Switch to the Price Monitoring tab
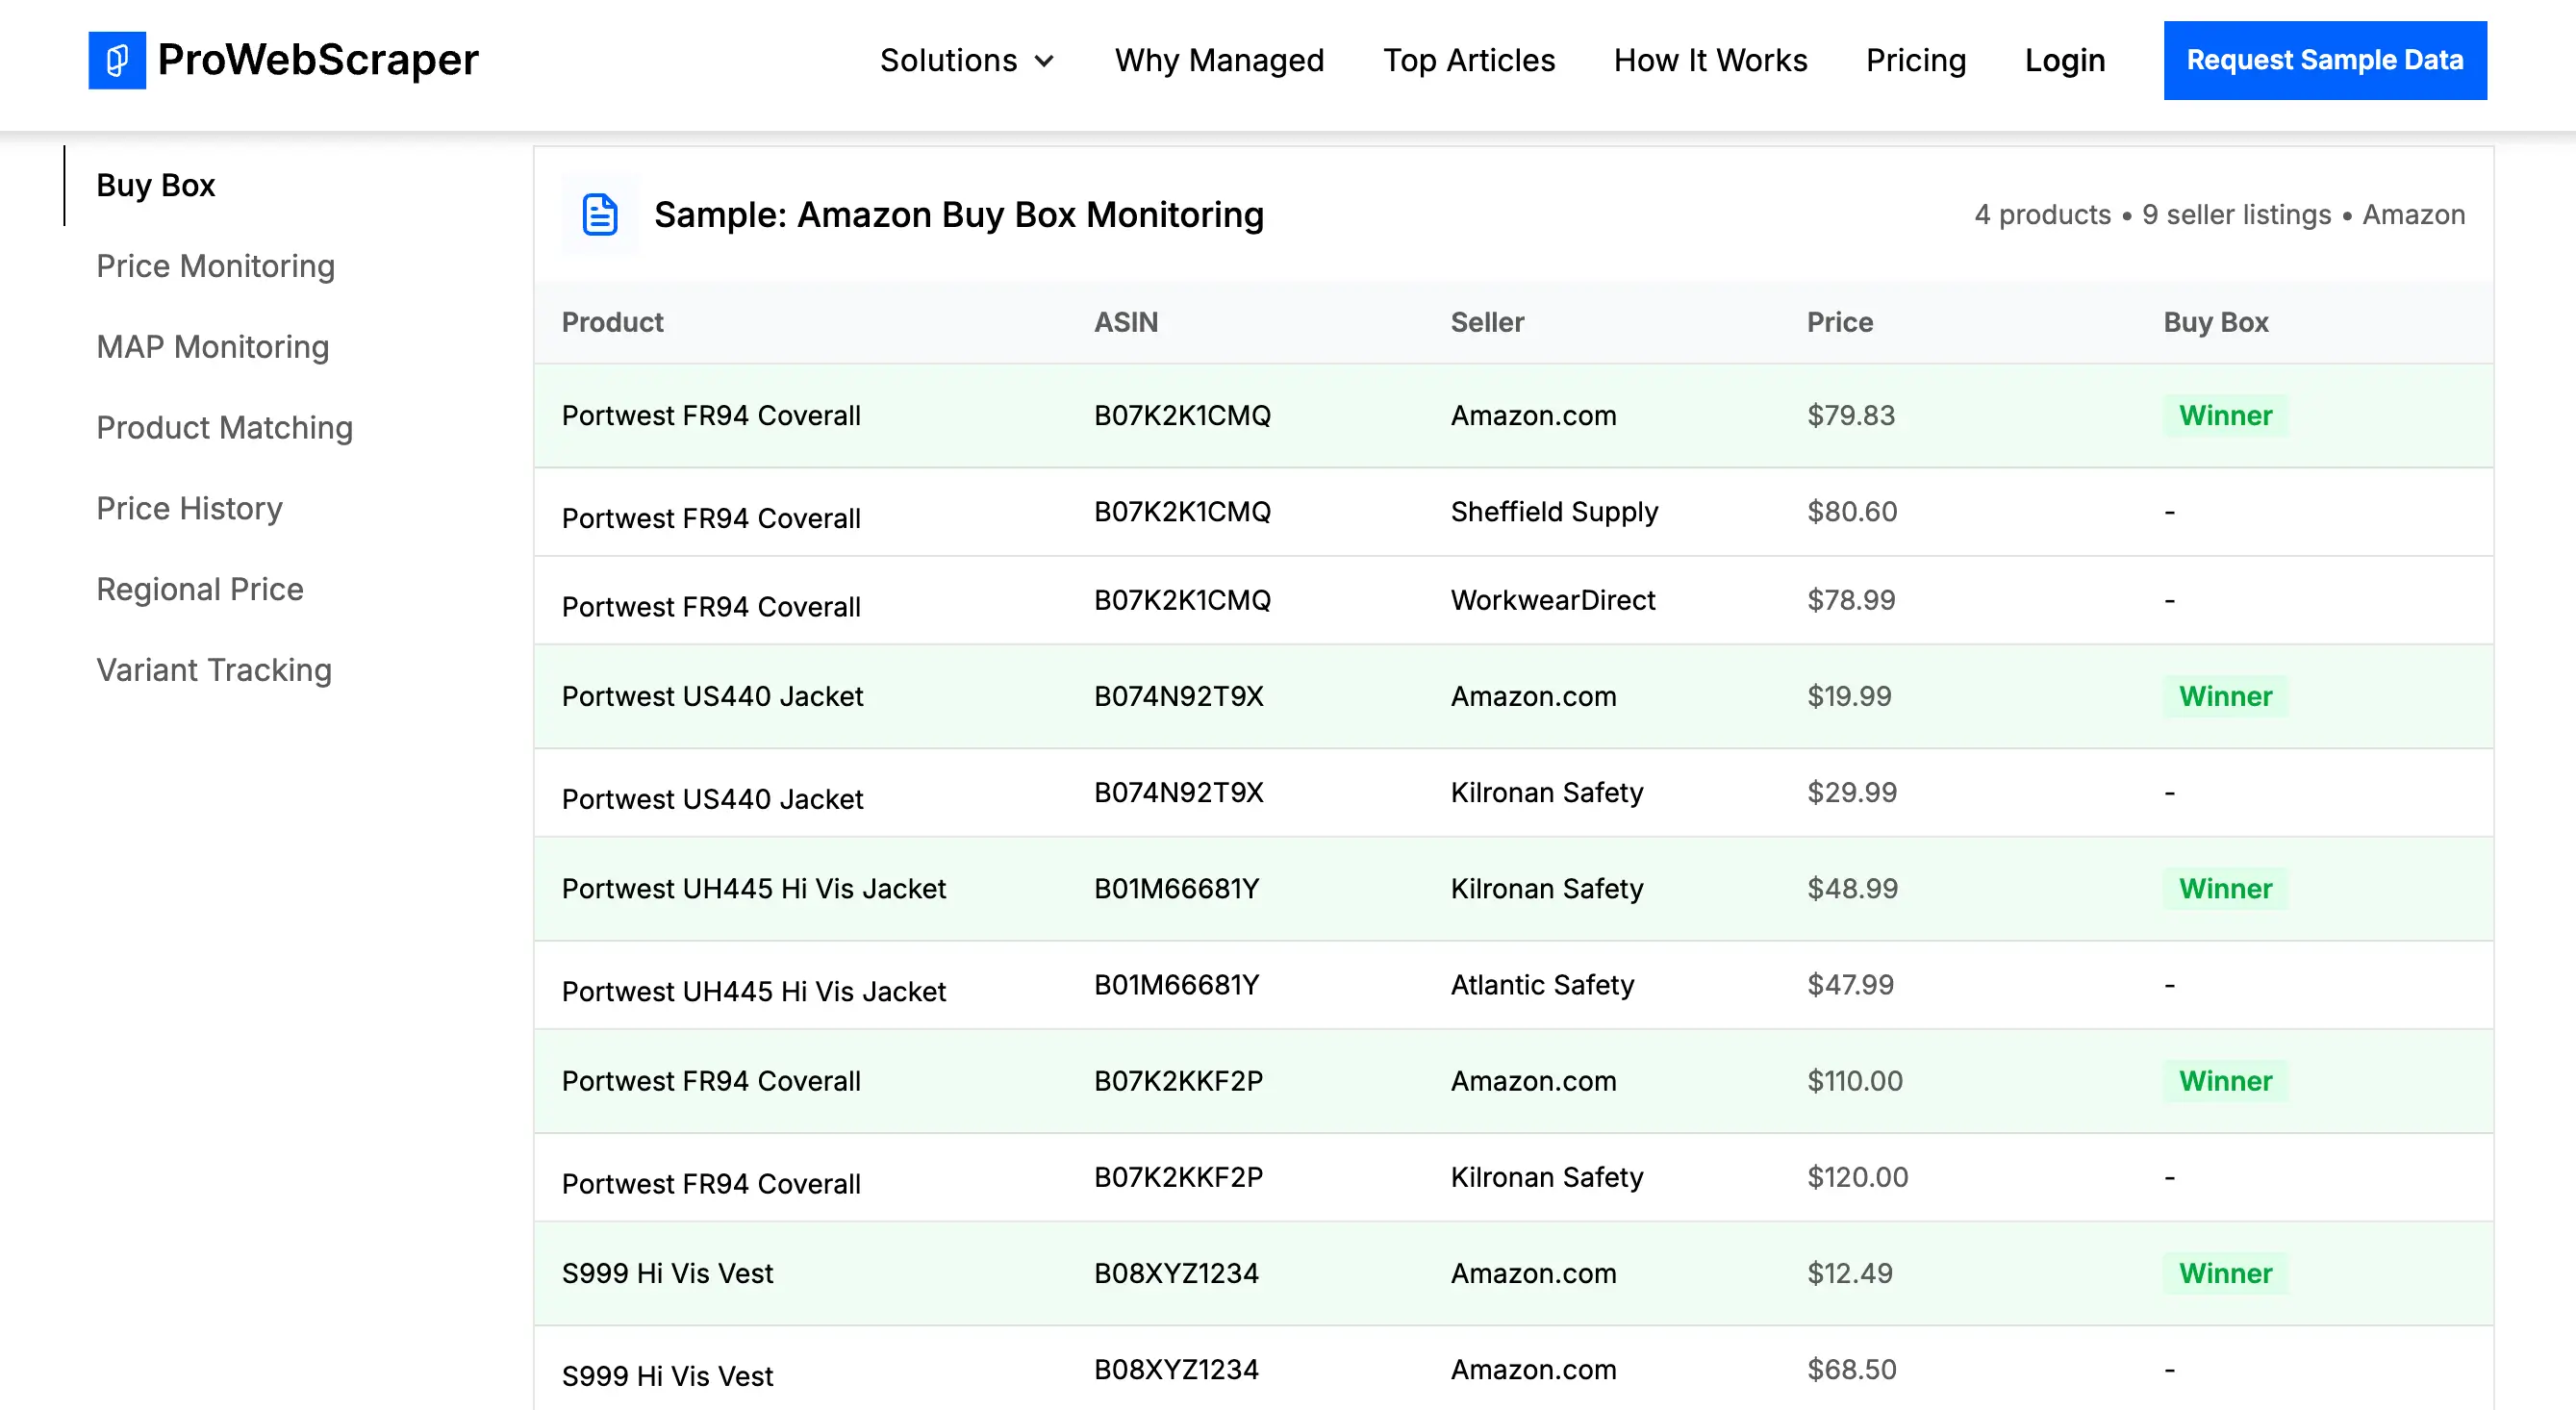 tap(215, 266)
